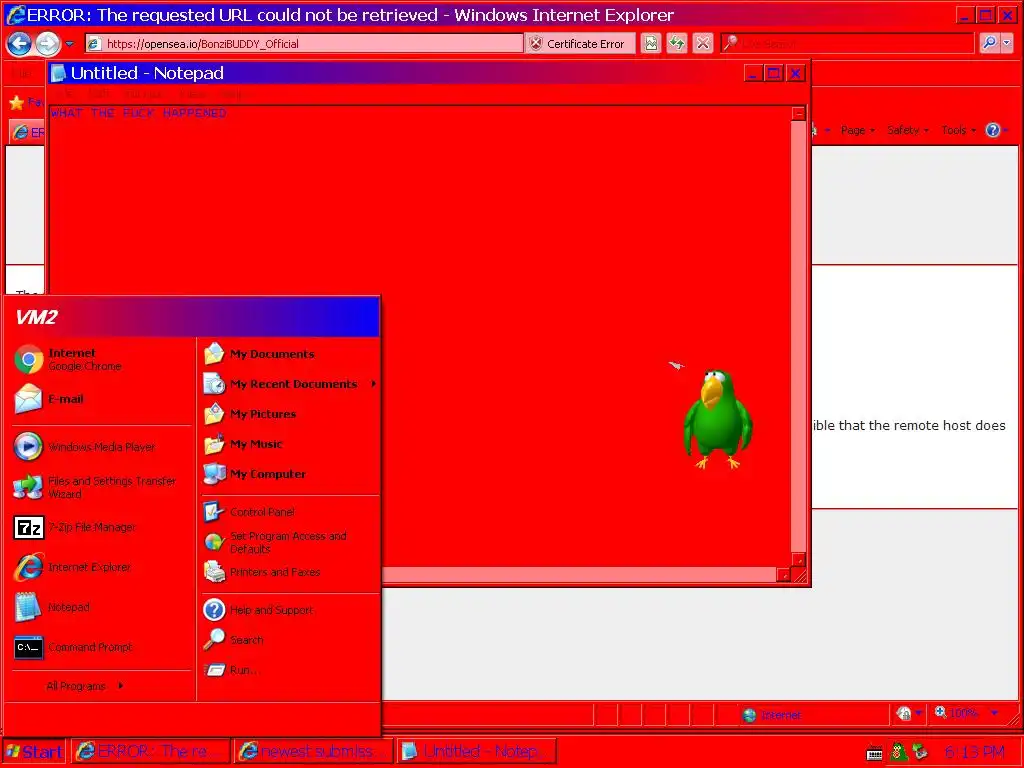Viewport: 1024px width, 768px height.
Task: Click the Live Search magnifier button
Action: coord(989,44)
